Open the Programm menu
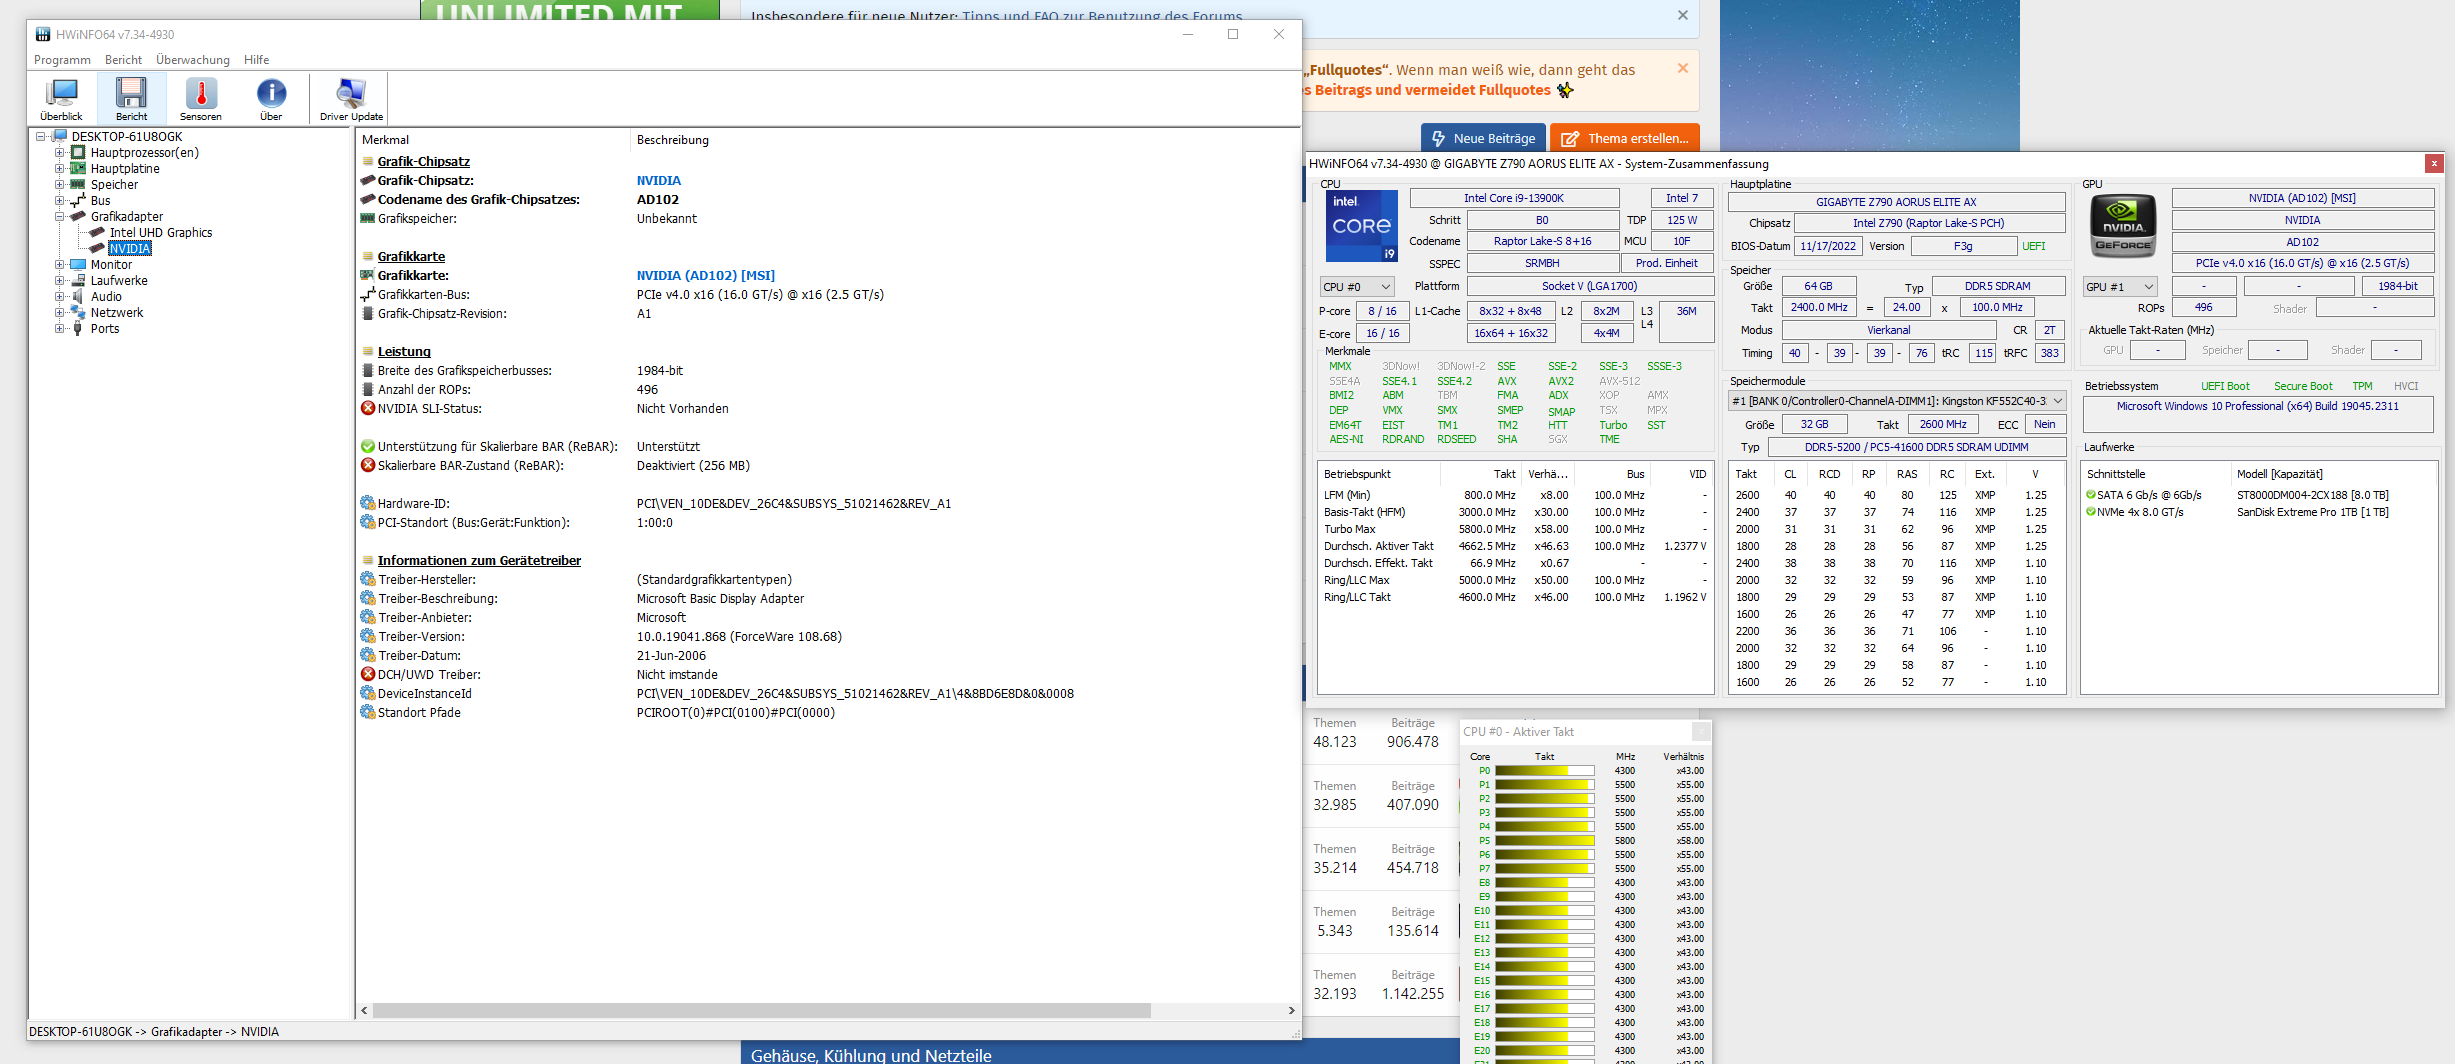The width and height of the screenshot is (2455, 1064). (x=62, y=60)
